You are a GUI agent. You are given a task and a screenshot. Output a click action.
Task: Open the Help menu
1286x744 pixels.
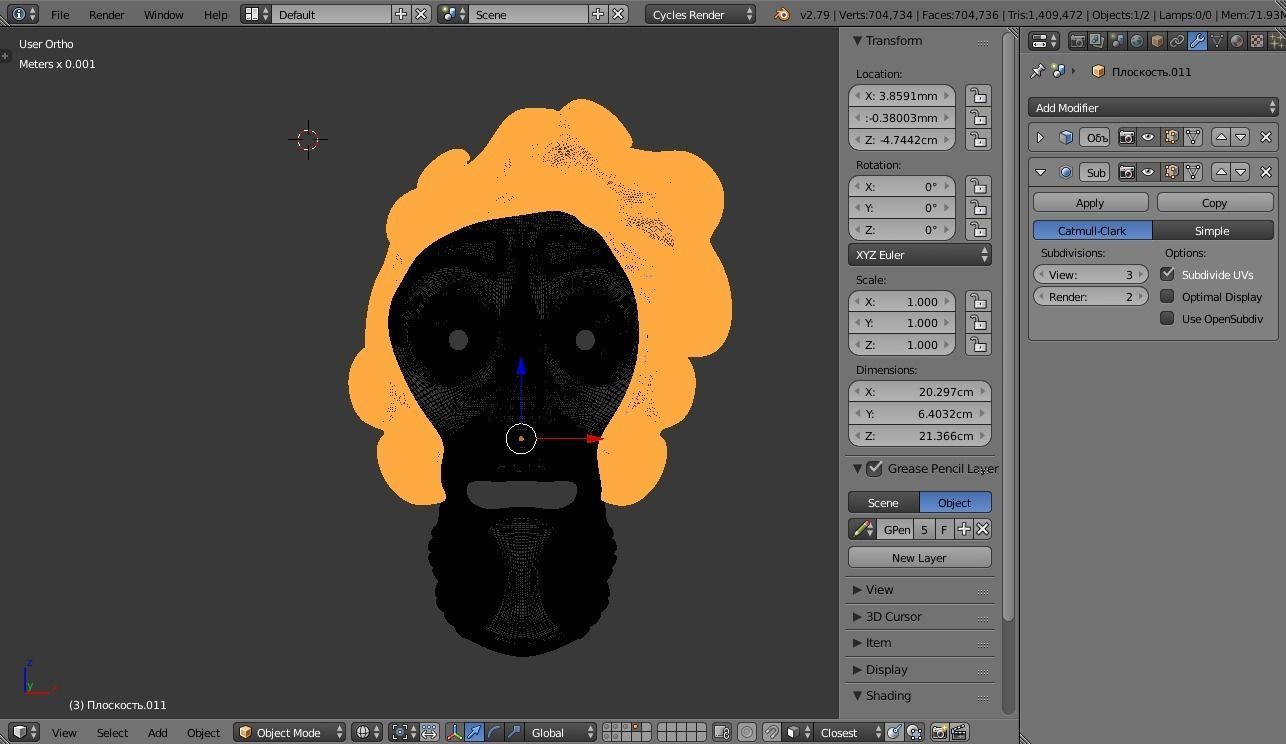click(216, 15)
